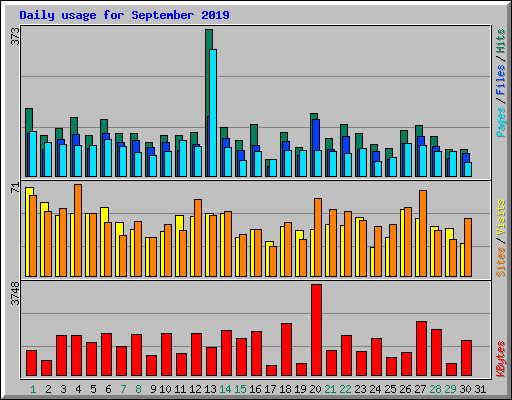This screenshot has width=512, height=400.
Task: Click day label '14' on x-axis
Action: coord(225,389)
